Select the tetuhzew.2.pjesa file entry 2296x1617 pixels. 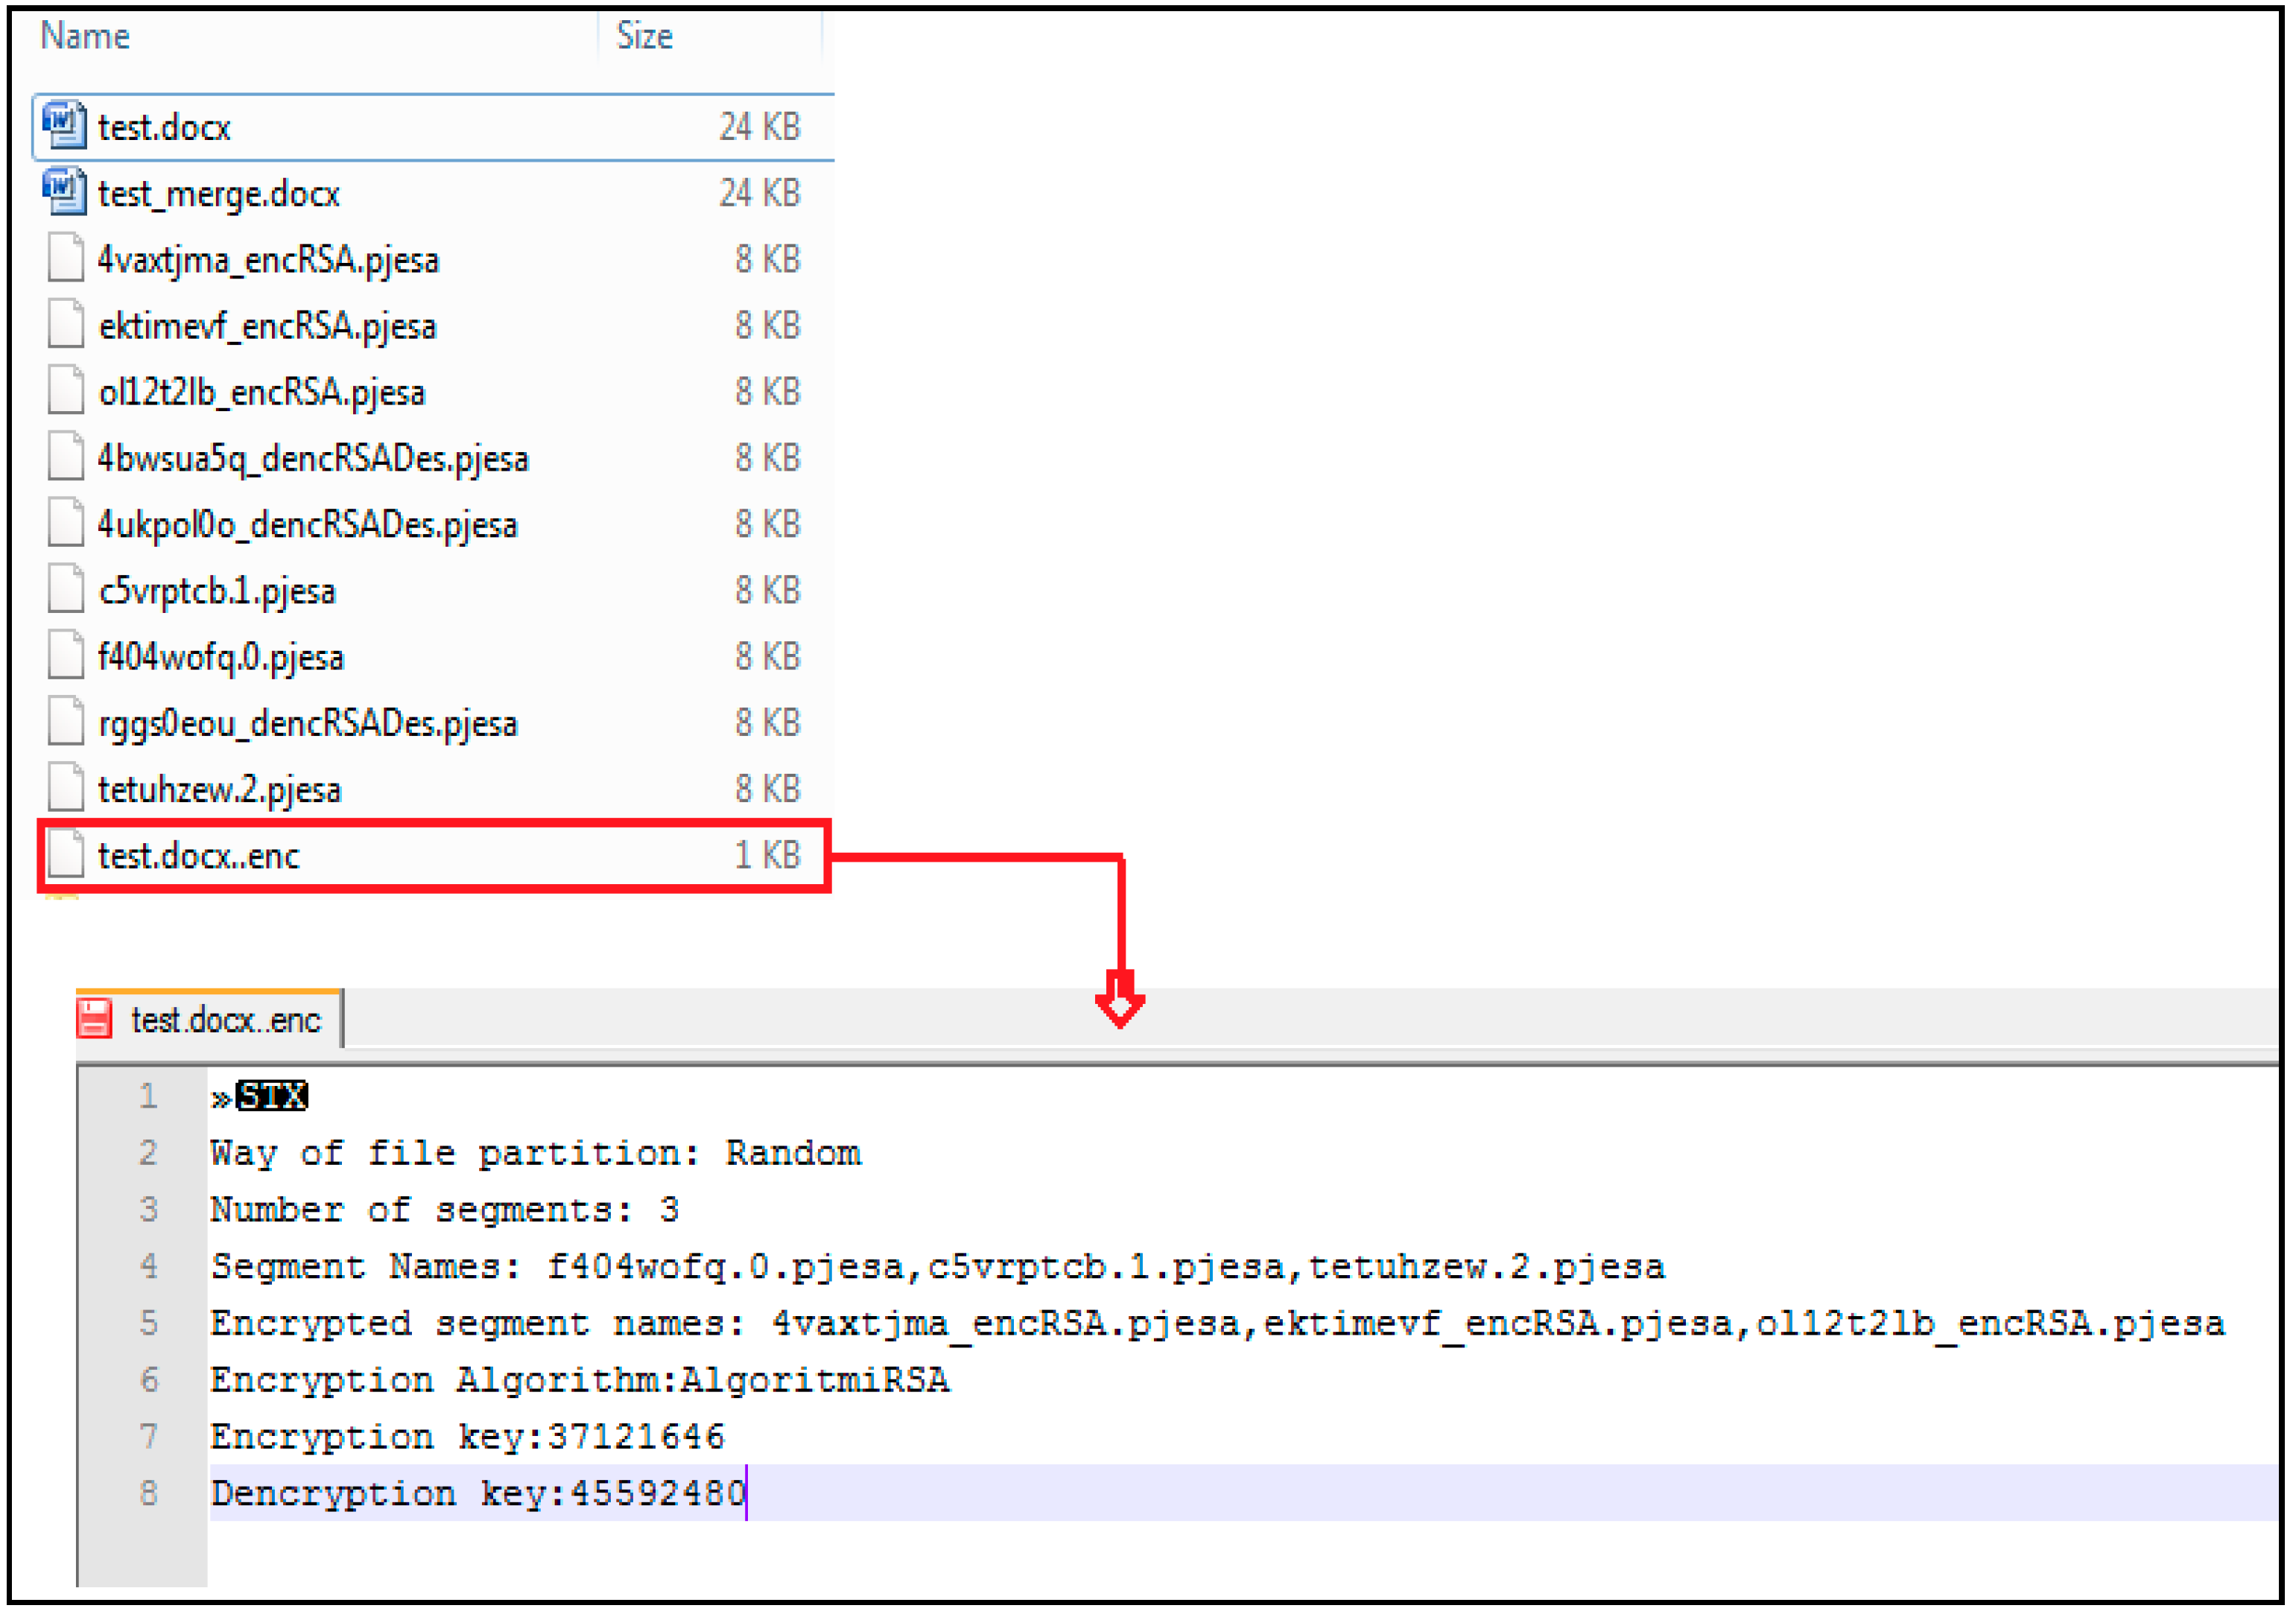pyautogui.click(x=220, y=789)
